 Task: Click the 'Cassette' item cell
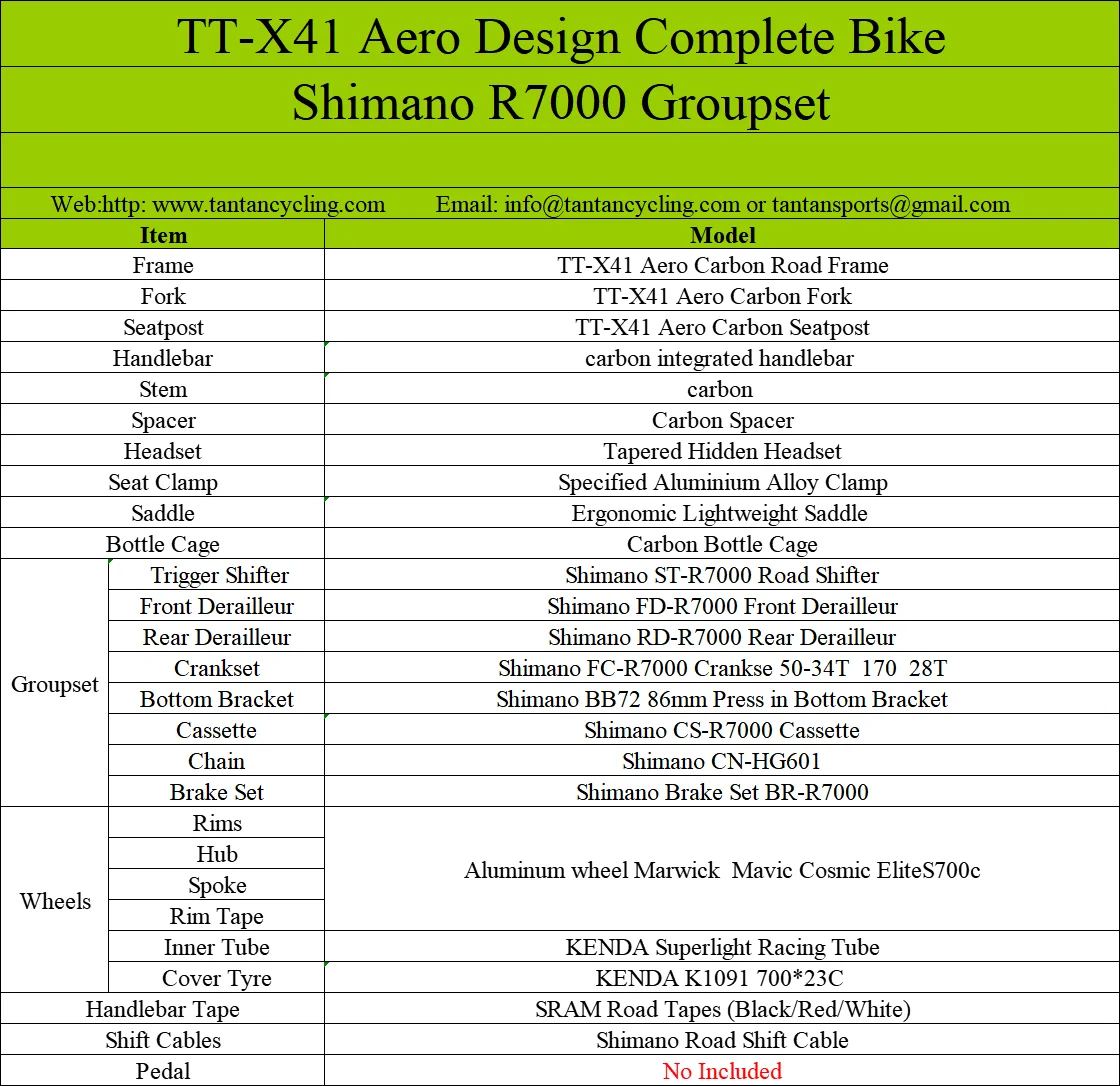(216, 729)
